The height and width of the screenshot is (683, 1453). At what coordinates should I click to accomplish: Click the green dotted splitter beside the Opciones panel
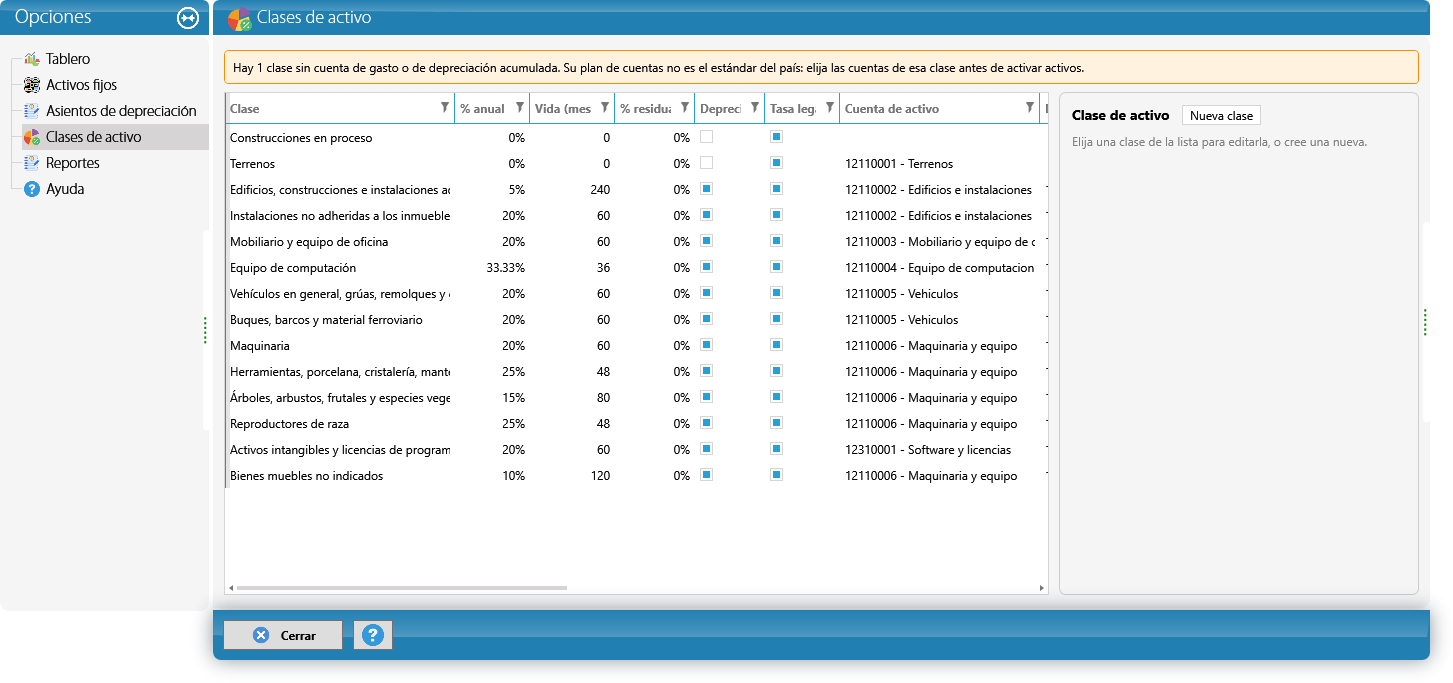[205, 330]
